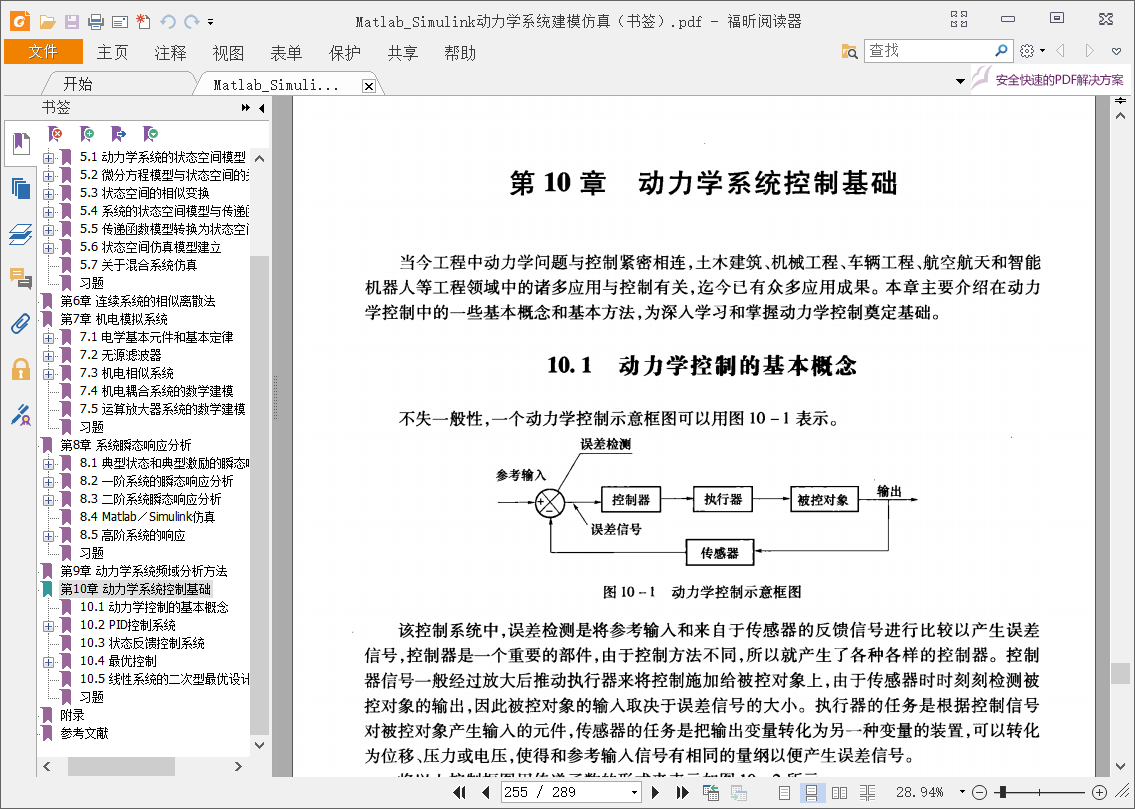Expand the 8.3 二阶系统瞬态响应分析 bookmark

(48, 499)
